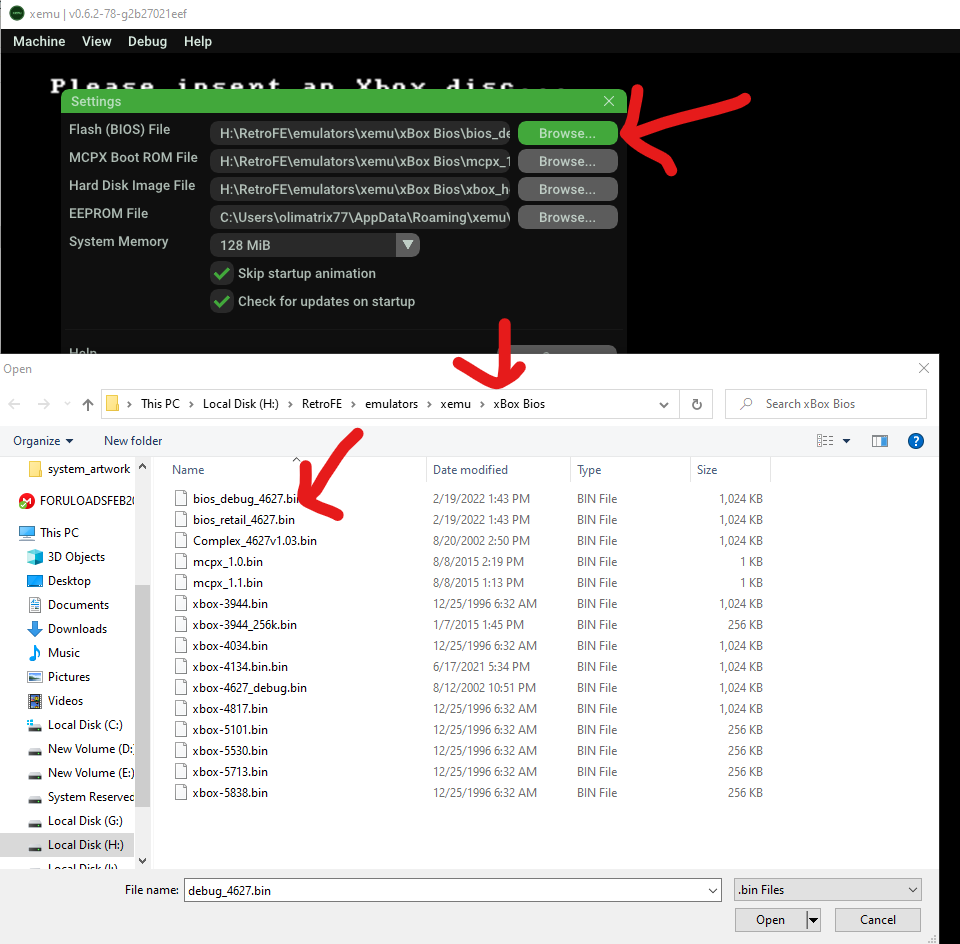Click the Flash BIOS file path field
Screen dimensions: 960x944
click(360, 133)
